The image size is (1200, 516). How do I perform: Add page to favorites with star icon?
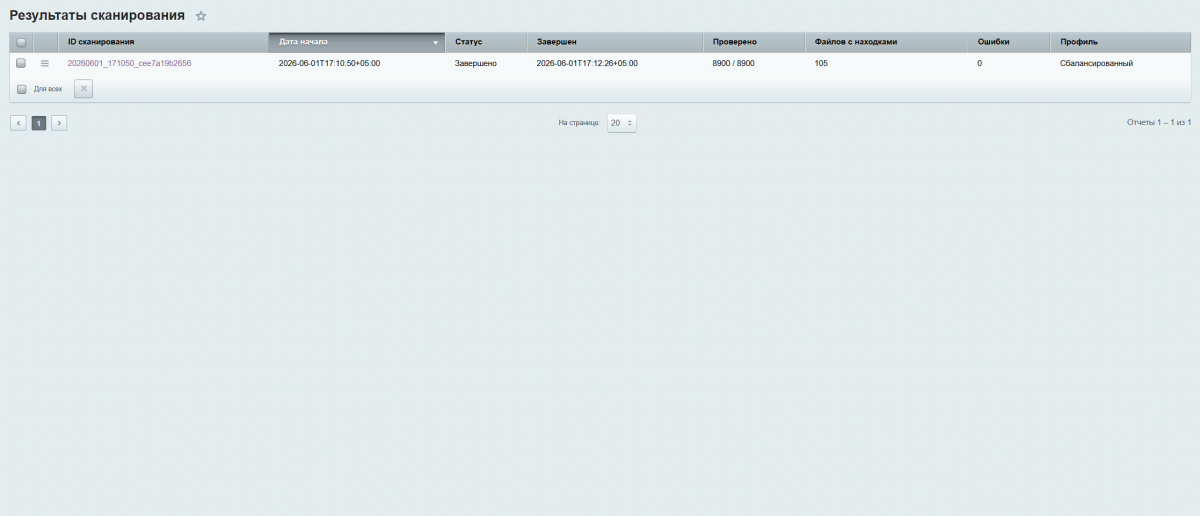pos(201,16)
